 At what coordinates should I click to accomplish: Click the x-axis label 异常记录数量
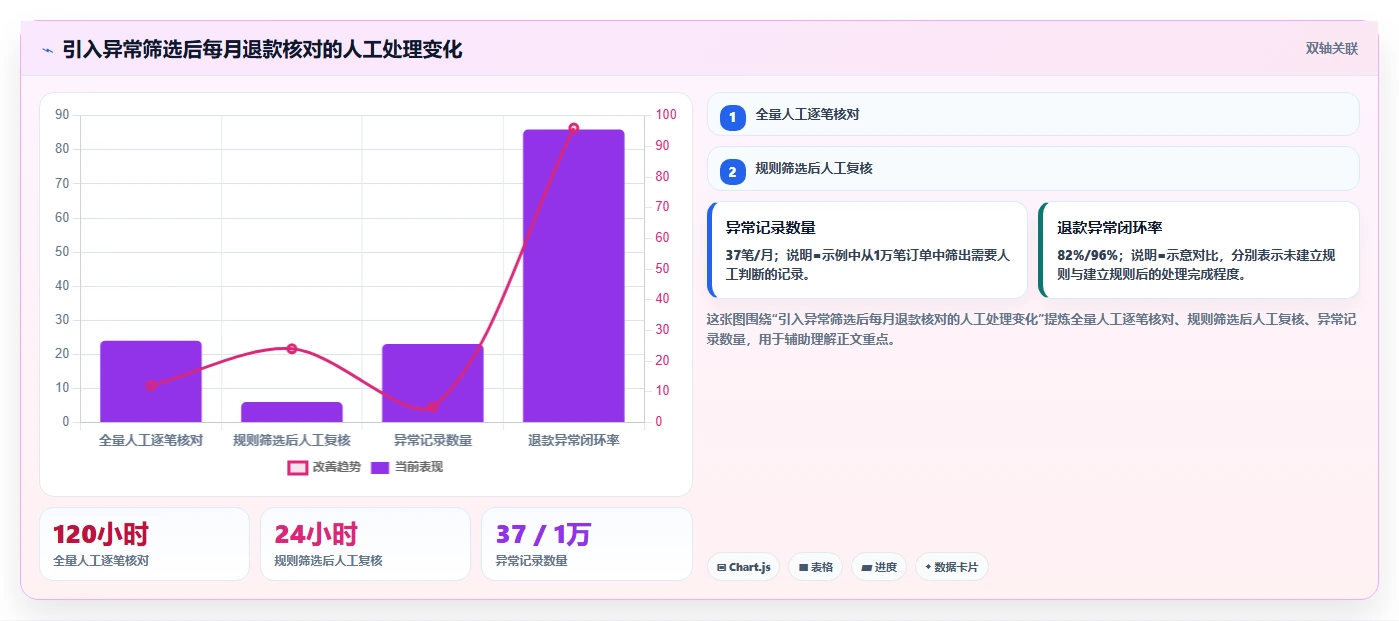[x=433, y=440]
